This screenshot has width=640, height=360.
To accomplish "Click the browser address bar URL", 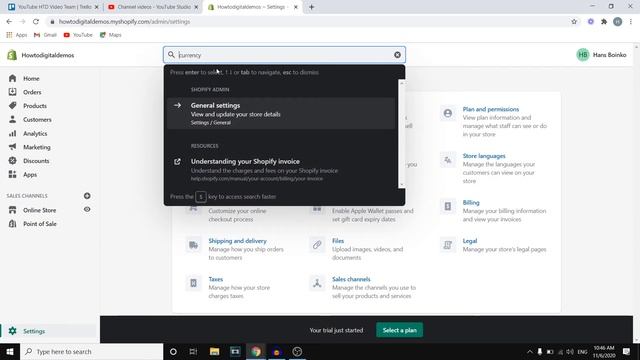I will pyautogui.click(x=124, y=22).
